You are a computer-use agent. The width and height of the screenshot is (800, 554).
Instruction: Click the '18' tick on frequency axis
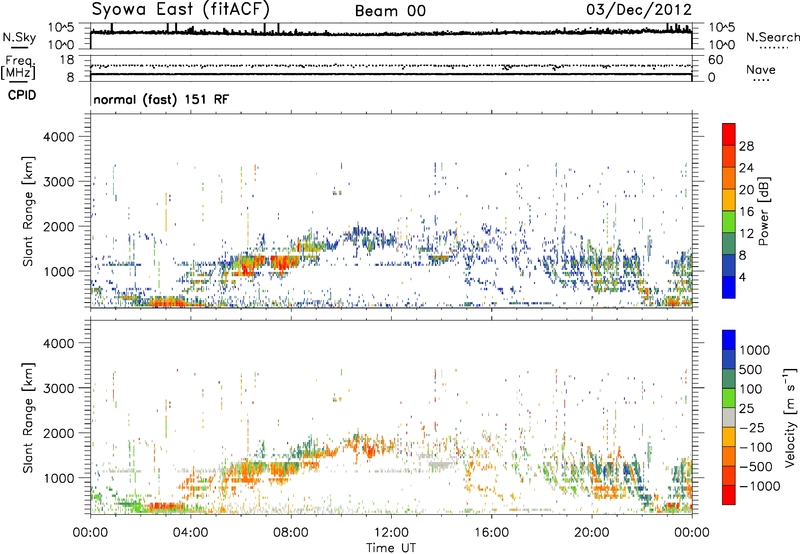click(x=67, y=60)
